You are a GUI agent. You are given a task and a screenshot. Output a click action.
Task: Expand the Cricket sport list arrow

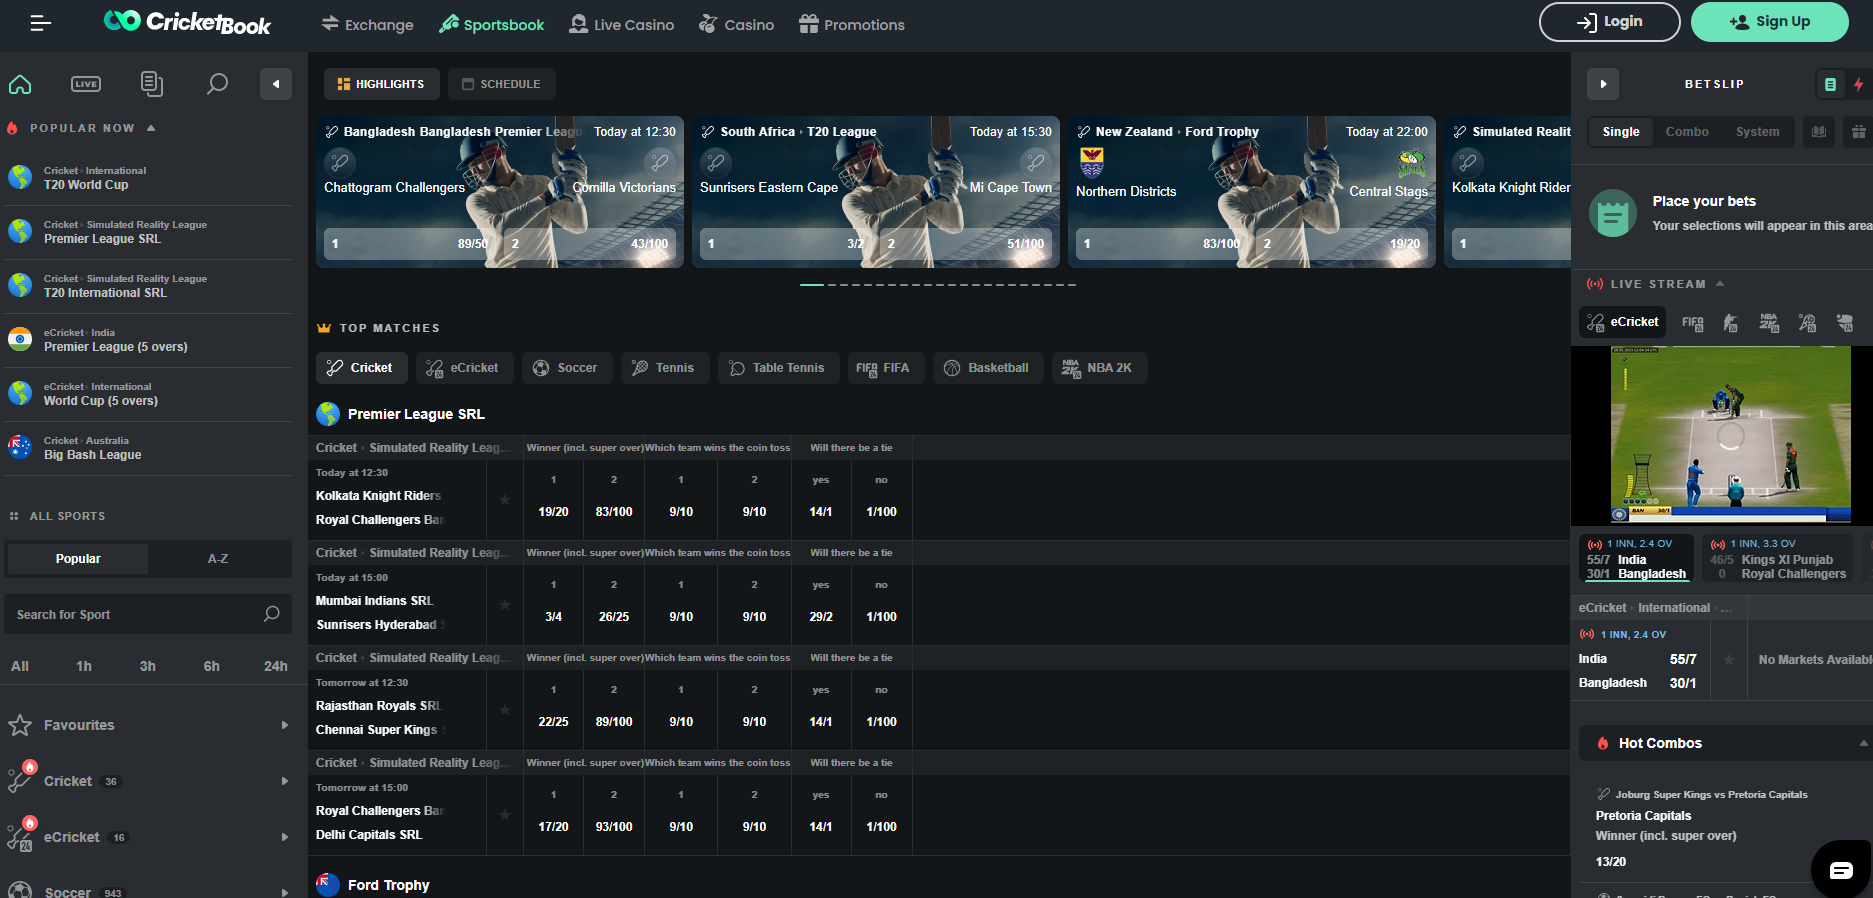[285, 781]
